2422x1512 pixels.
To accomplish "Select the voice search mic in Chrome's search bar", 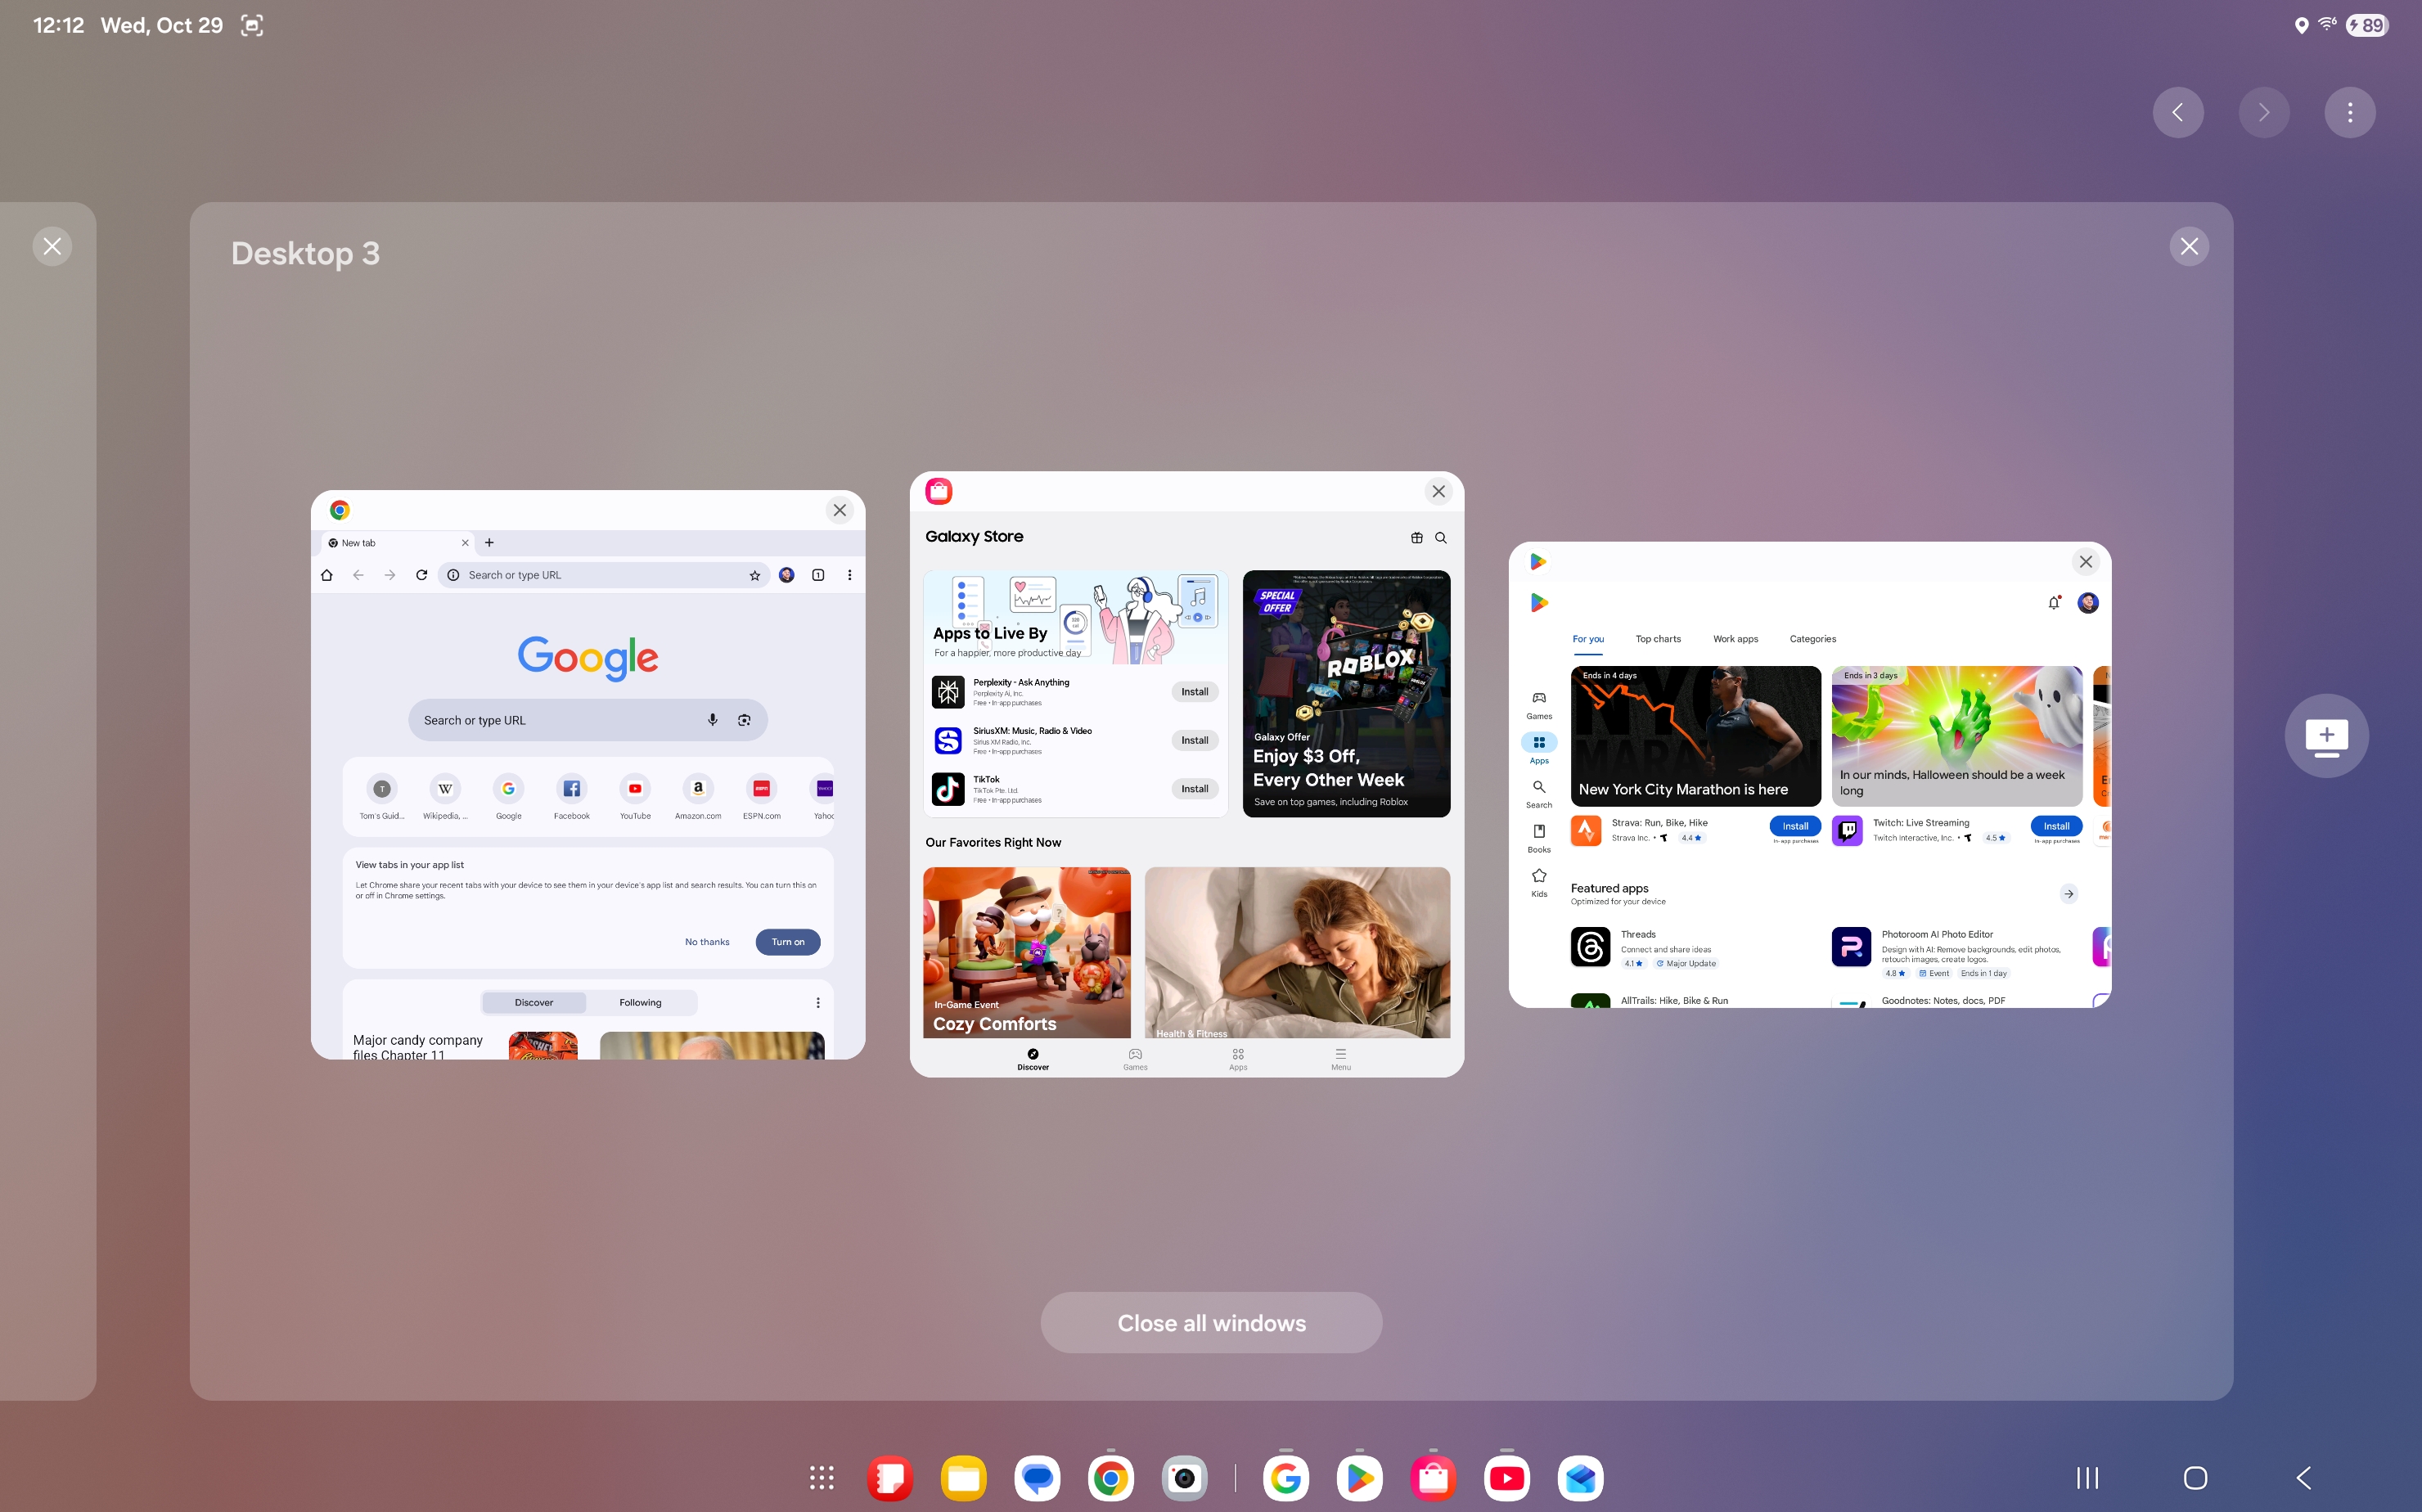I will click(x=712, y=719).
